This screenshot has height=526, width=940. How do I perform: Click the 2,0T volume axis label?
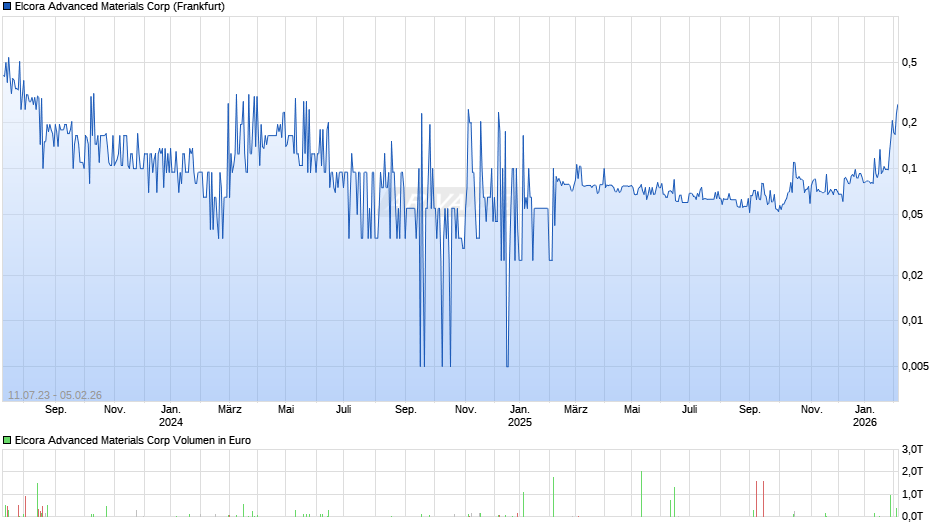912,471
